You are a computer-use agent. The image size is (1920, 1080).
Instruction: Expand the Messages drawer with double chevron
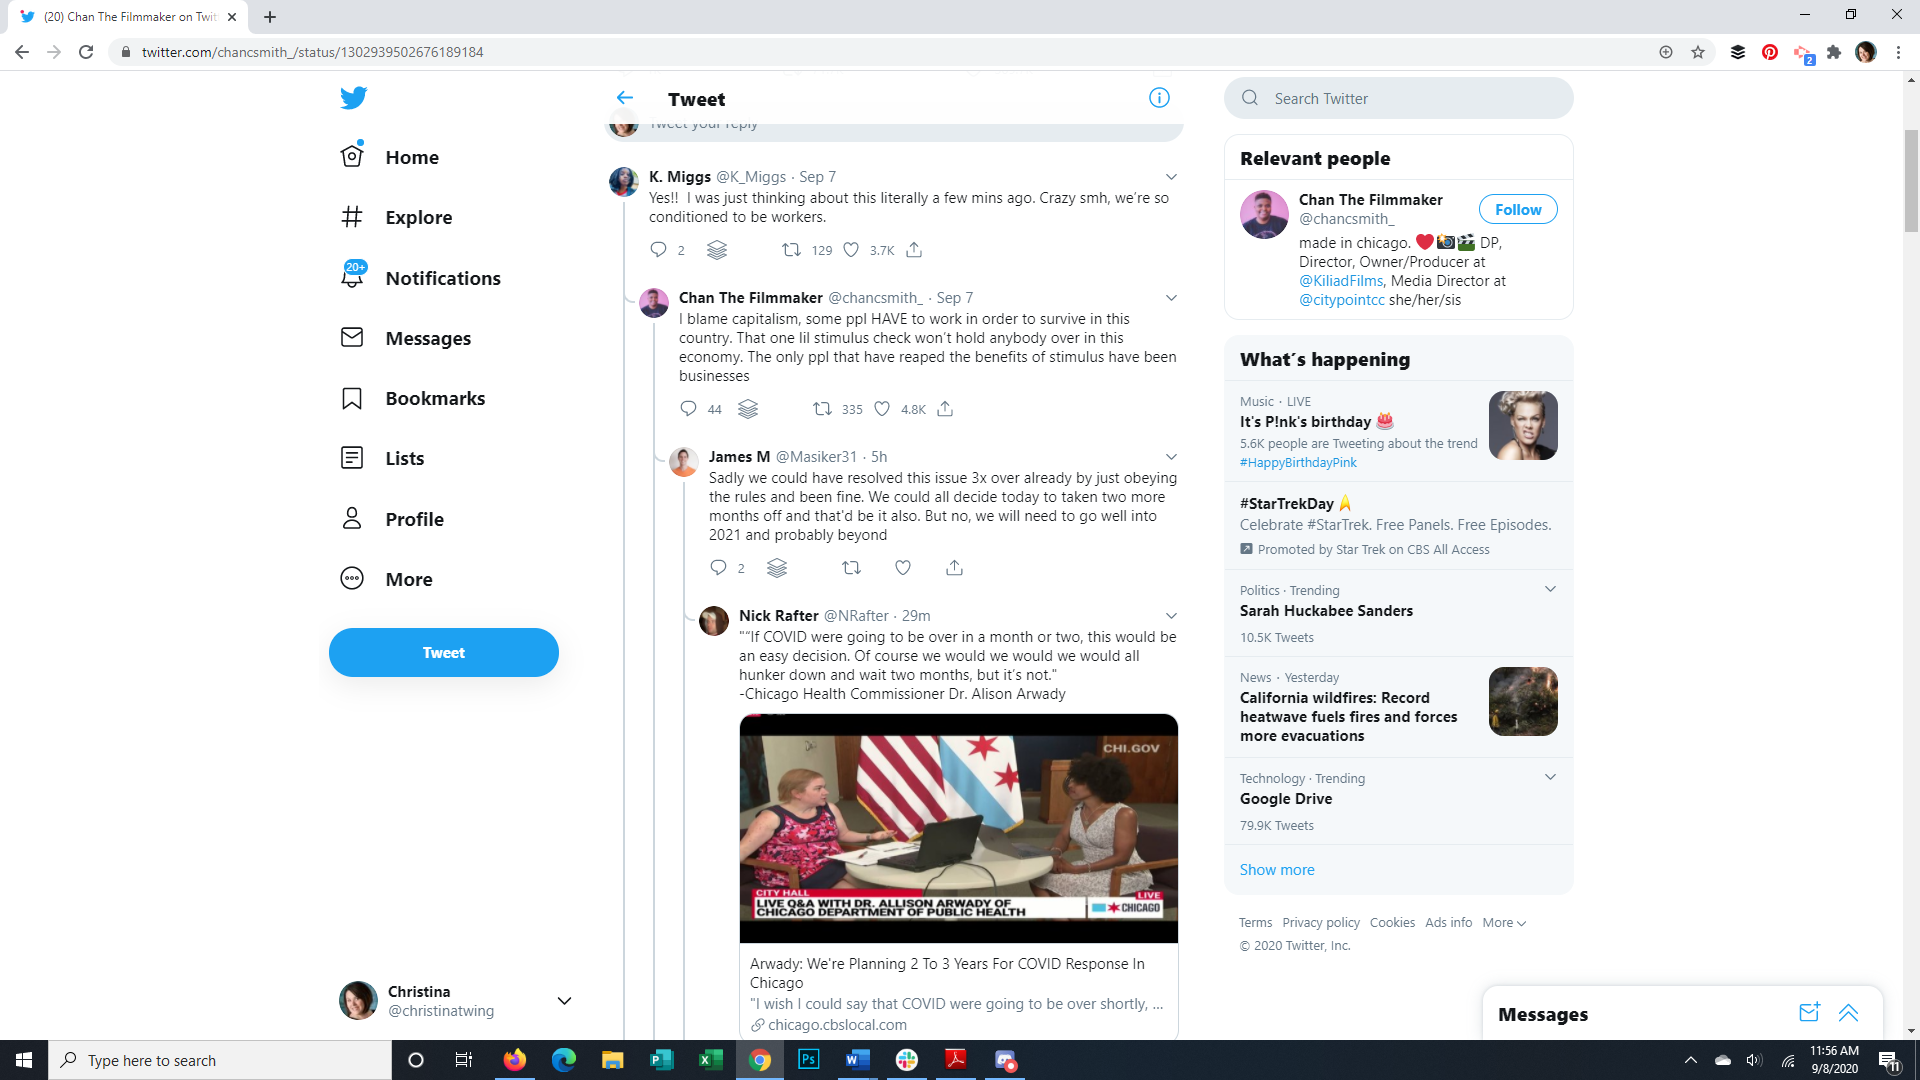click(x=1848, y=1013)
